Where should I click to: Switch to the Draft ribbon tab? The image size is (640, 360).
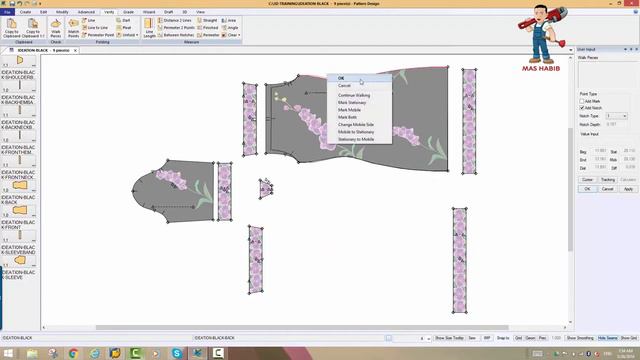(x=169, y=12)
